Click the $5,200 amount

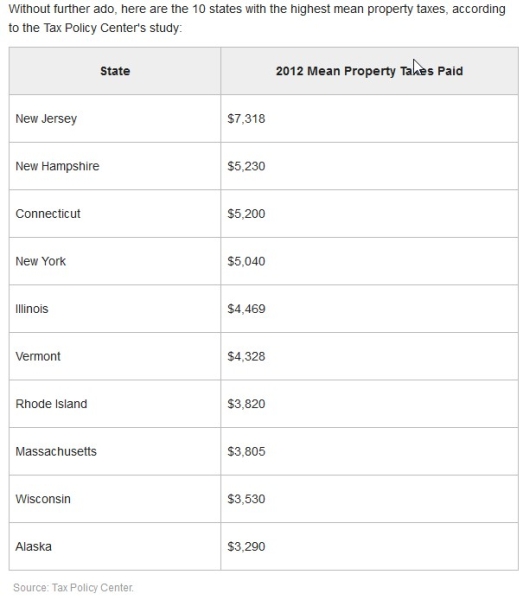click(x=246, y=214)
